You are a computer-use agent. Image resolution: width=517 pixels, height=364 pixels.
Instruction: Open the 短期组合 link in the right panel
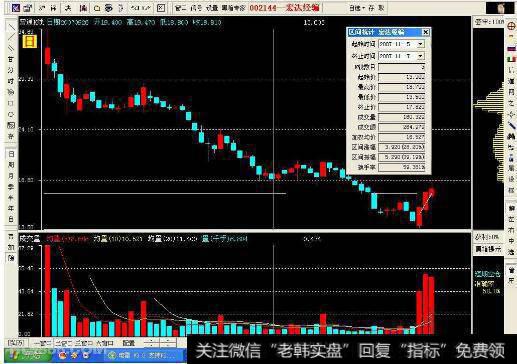(x=488, y=274)
